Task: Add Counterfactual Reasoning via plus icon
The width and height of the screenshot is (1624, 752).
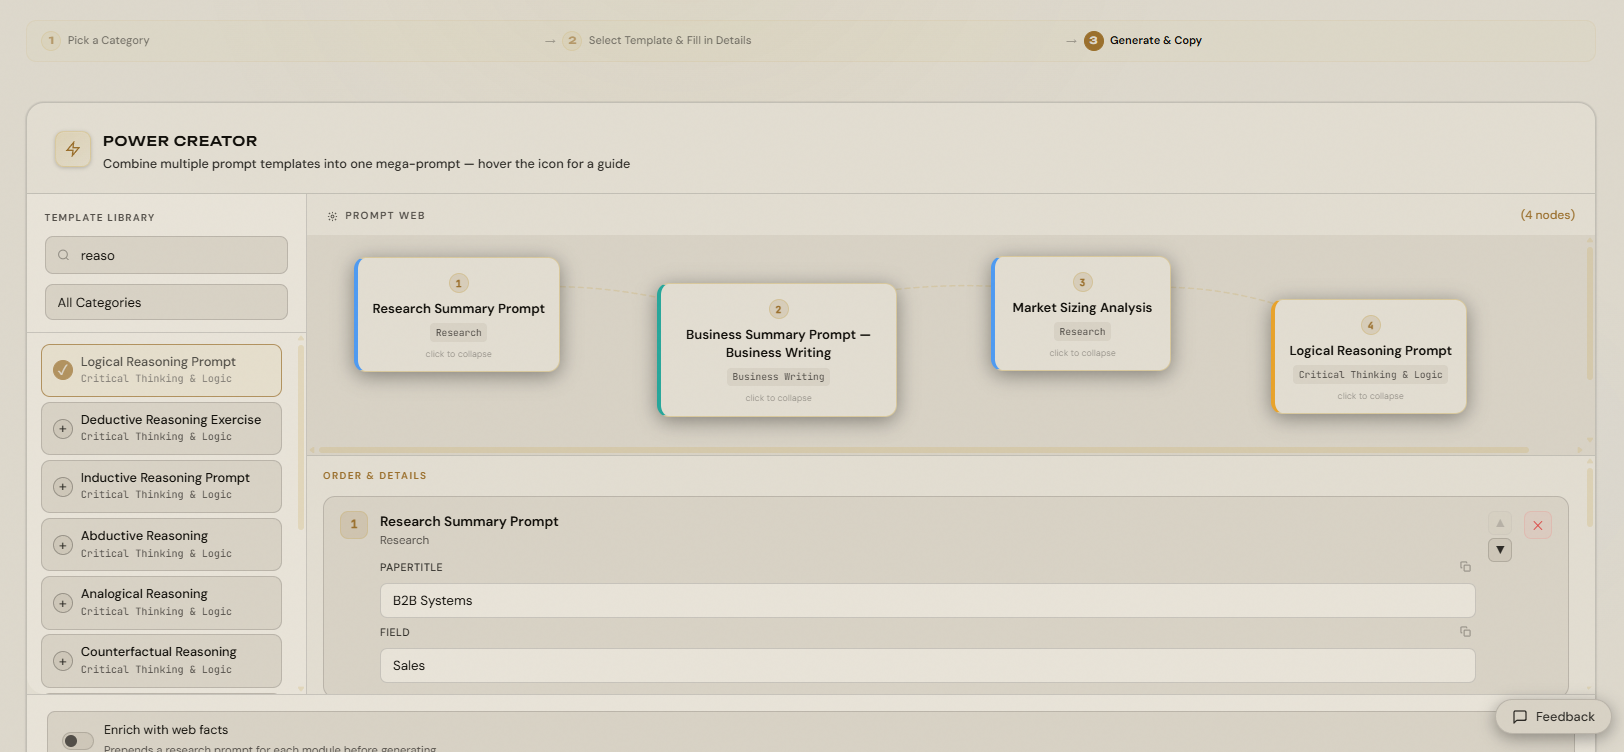Action: point(63,660)
